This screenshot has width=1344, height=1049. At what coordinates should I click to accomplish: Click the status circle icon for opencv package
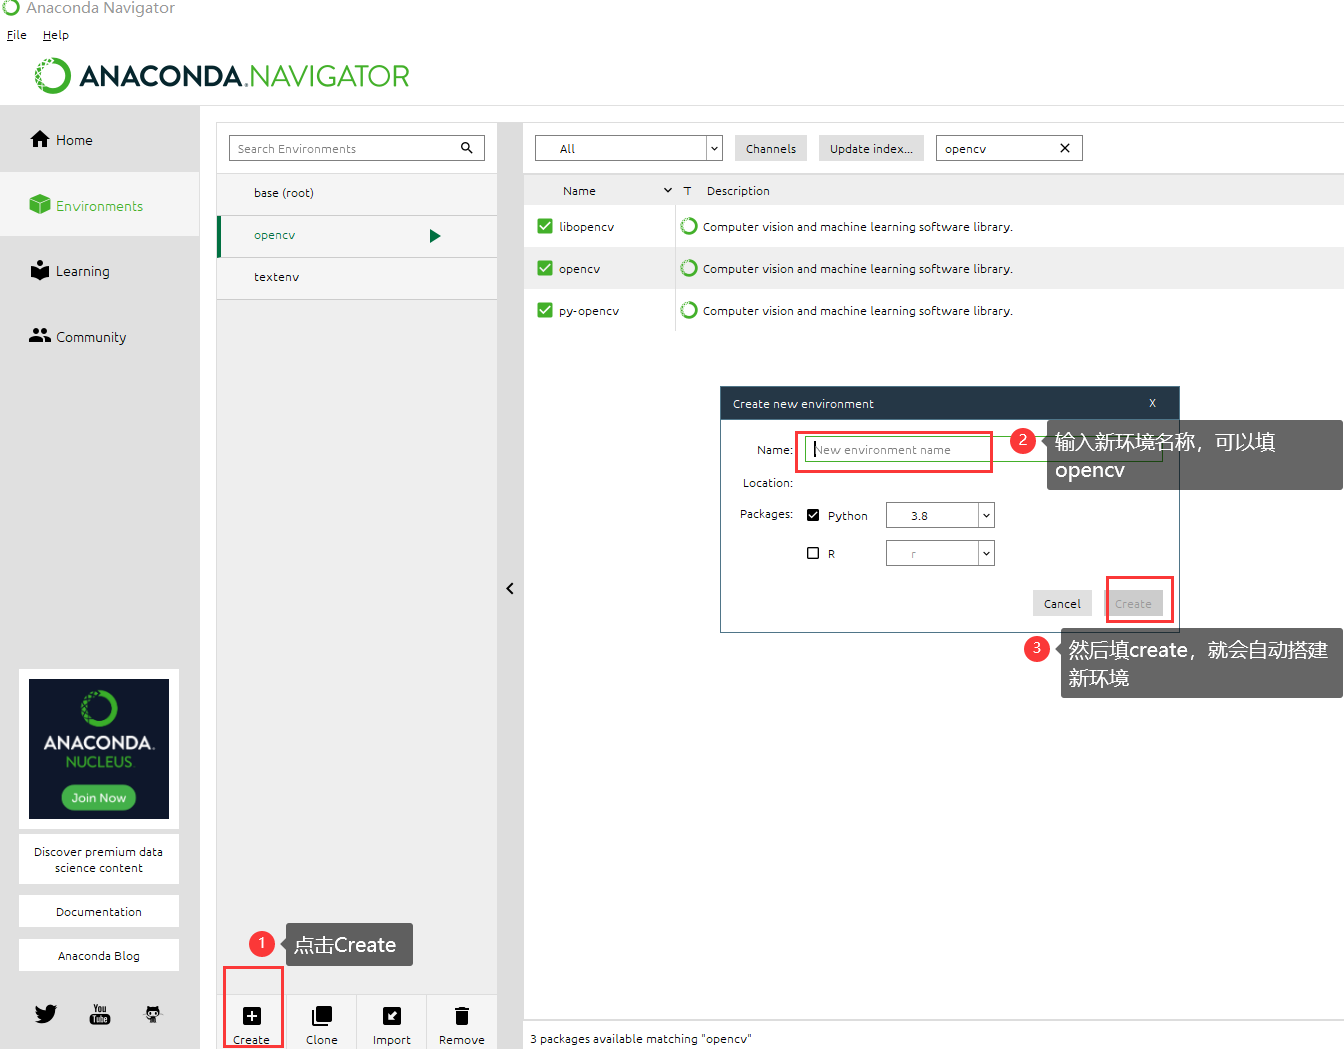(x=689, y=268)
